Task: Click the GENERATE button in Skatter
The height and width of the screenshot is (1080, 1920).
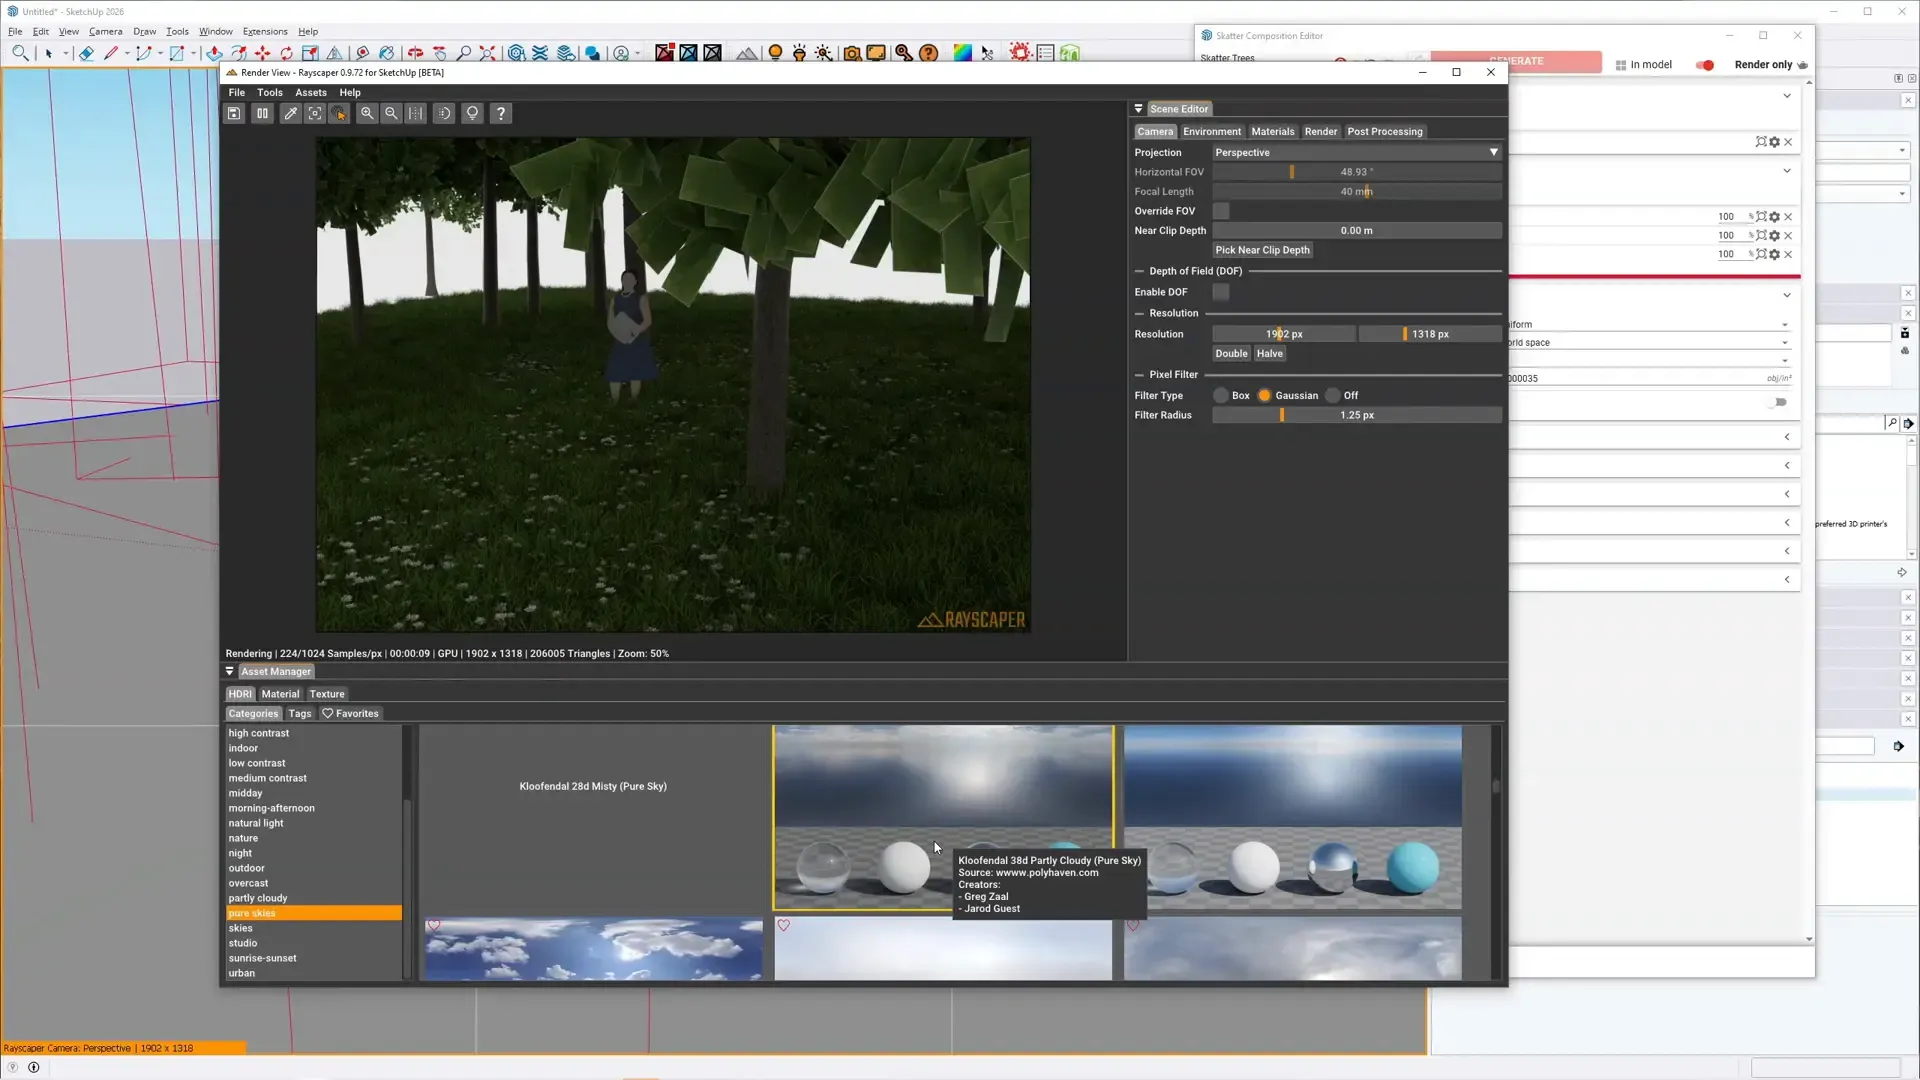Action: click(1516, 61)
